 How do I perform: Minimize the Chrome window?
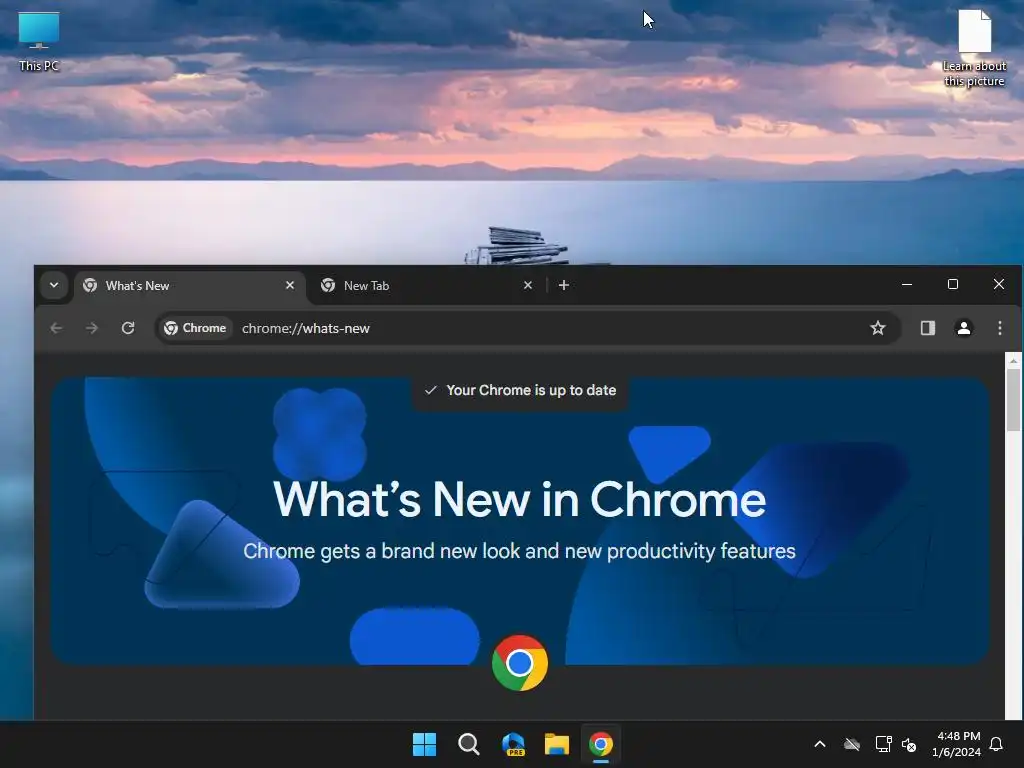(907, 284)
